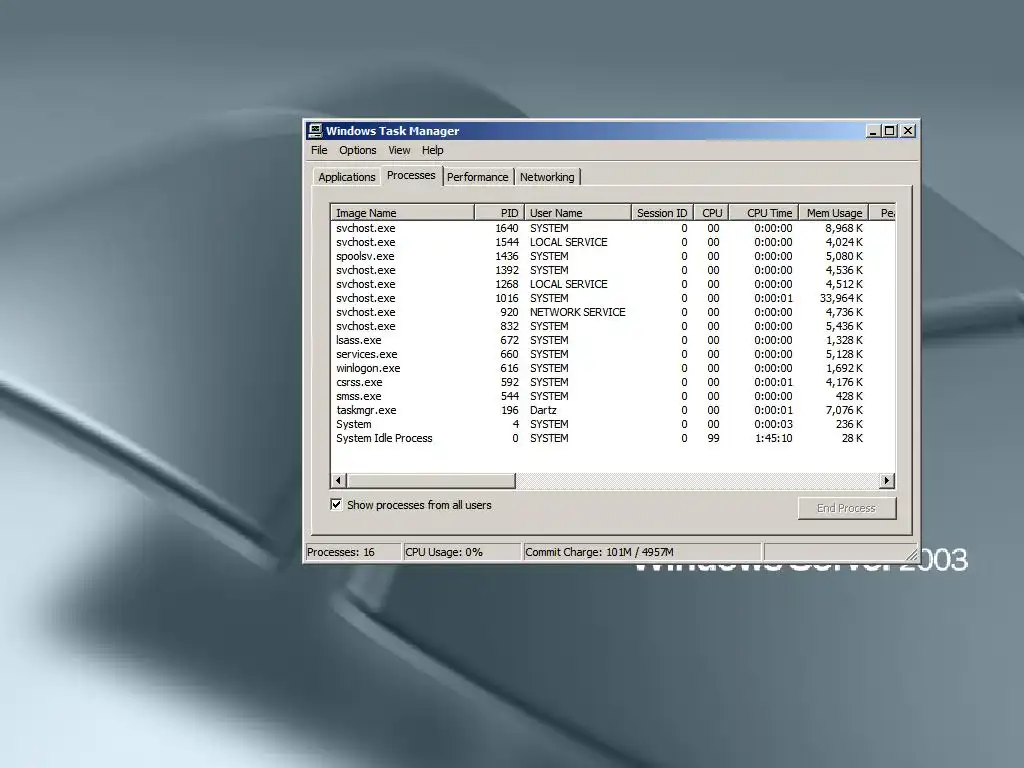Click the Task Manager title bar icon
This screenshot has width=1024, height=768.
(x=315, y=131)
